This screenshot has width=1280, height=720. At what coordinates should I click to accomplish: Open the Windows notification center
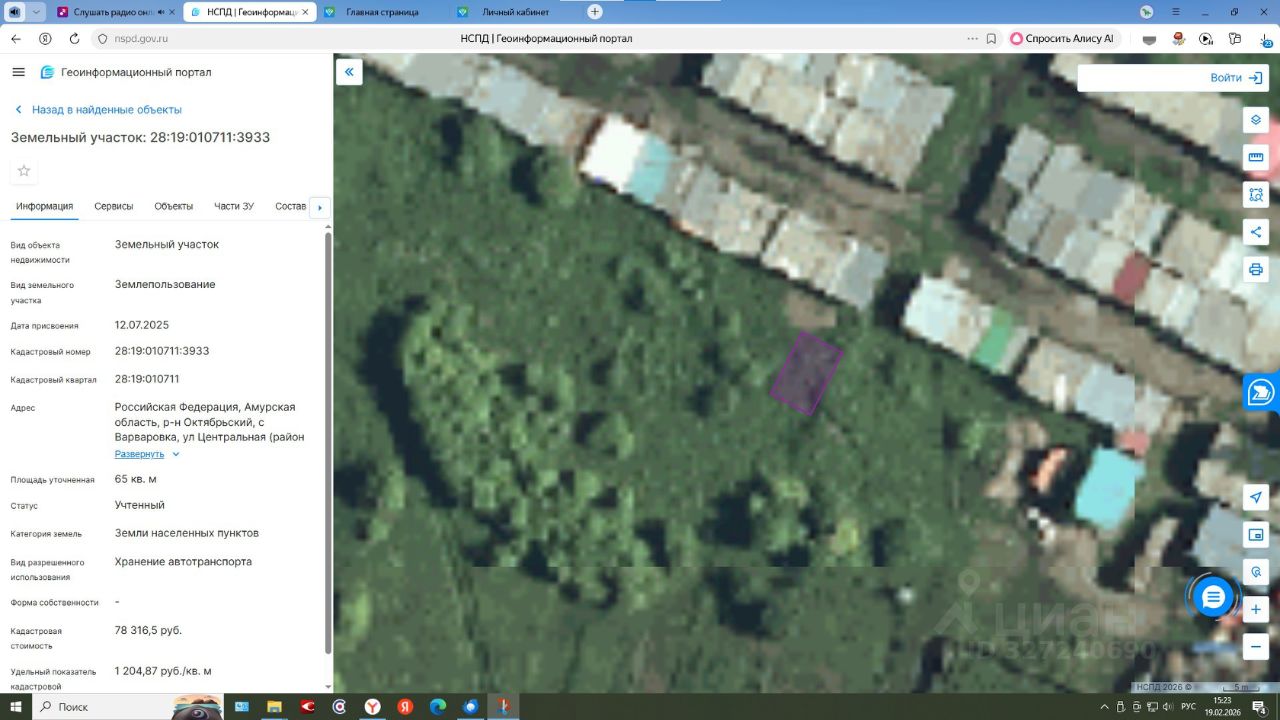(x=1259, y=707)
